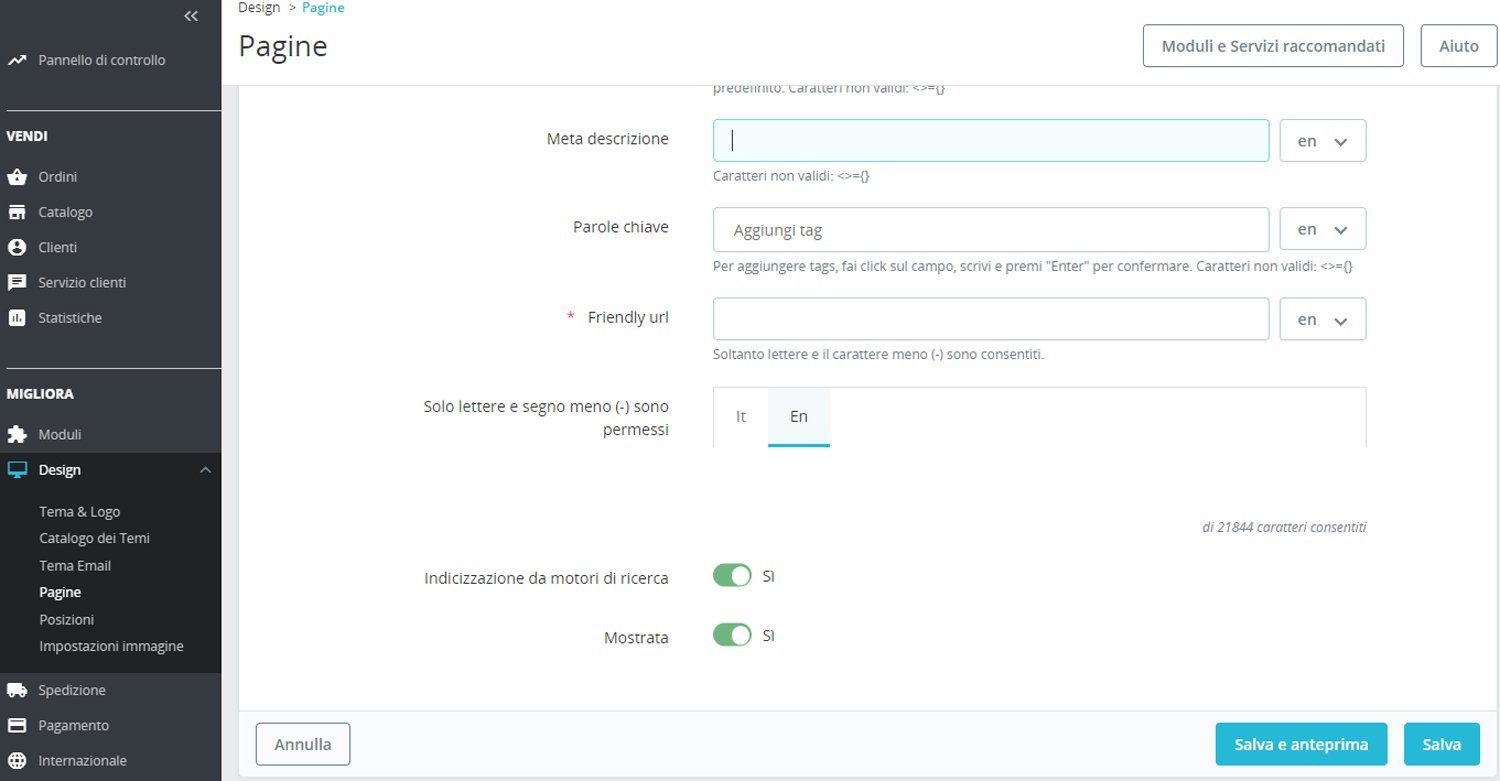
Task: Go to Impostazioni immagine submenu item
Action: pyautogui.click(x=111, y=646)
